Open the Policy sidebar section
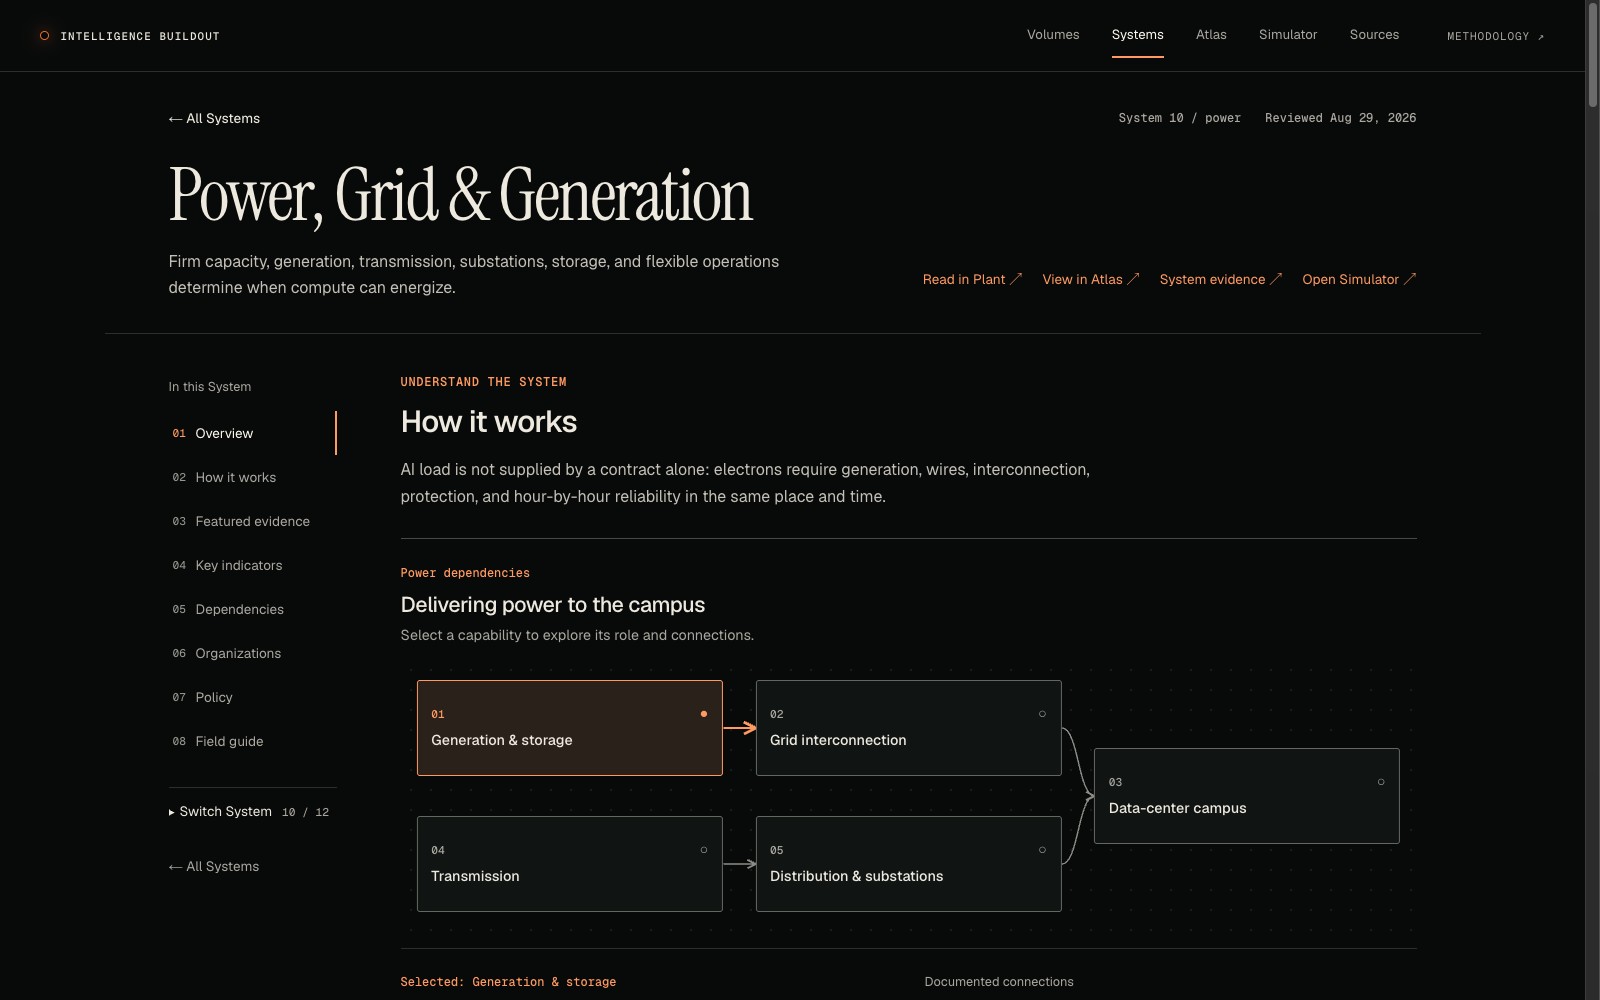 252,697
